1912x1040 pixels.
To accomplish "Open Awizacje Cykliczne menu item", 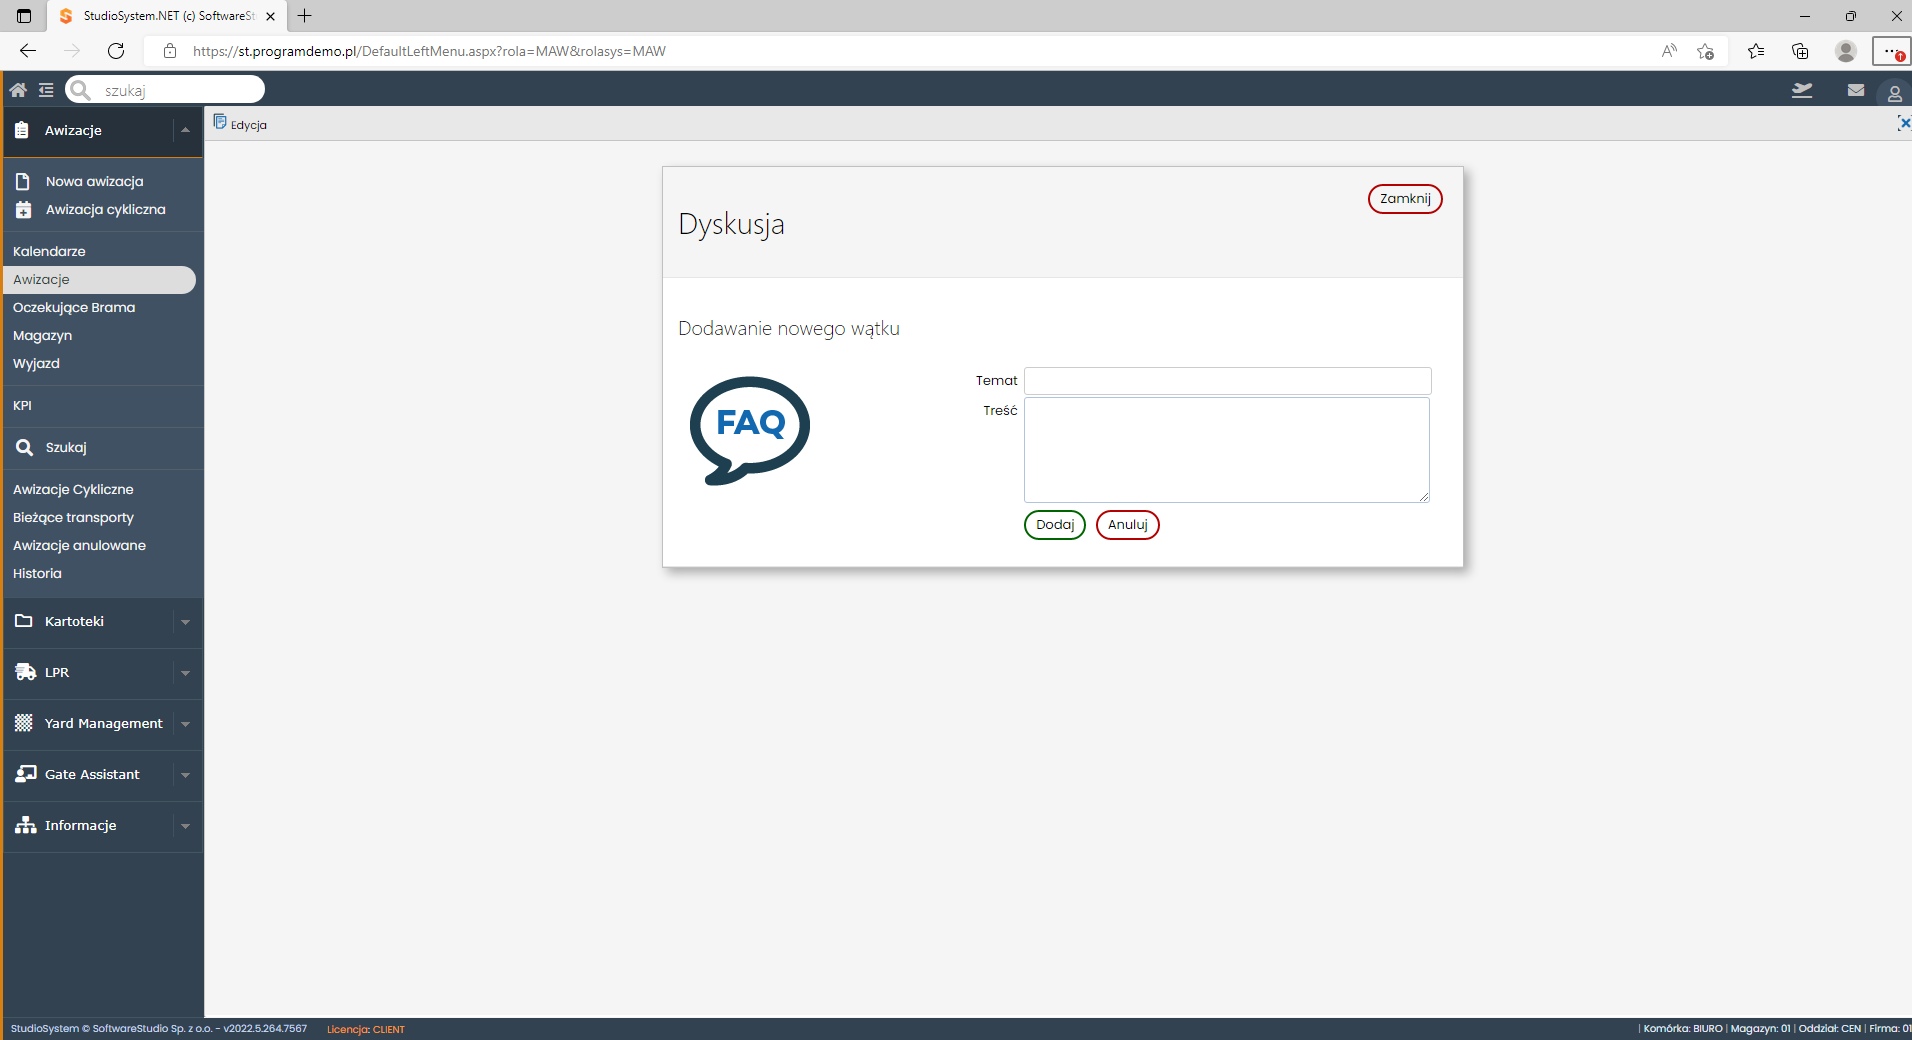I will 73,489.
